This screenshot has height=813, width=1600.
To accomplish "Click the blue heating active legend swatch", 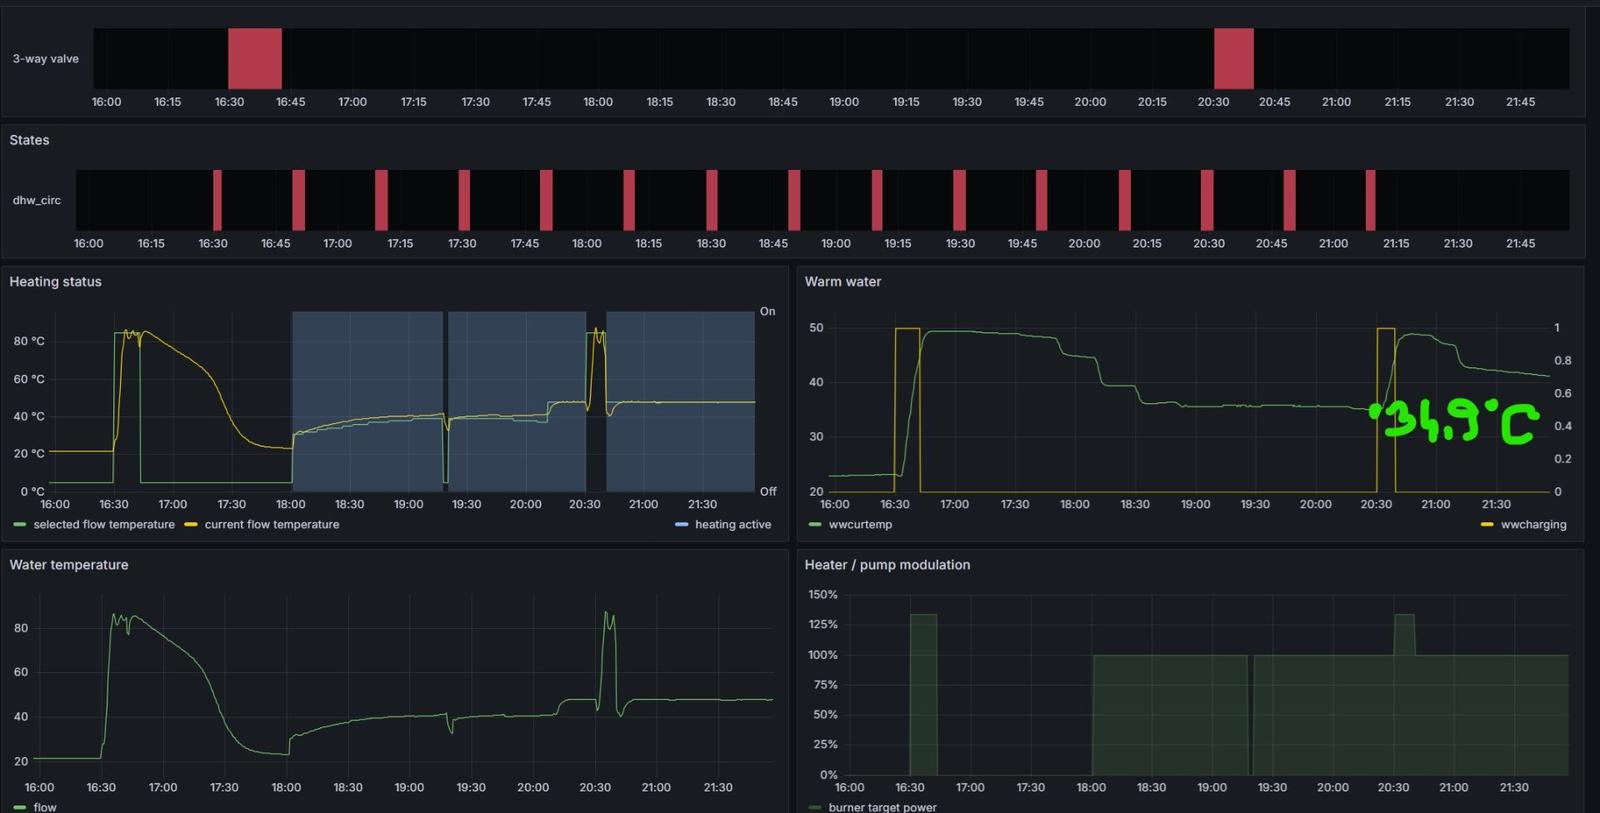I will (681, 525).
